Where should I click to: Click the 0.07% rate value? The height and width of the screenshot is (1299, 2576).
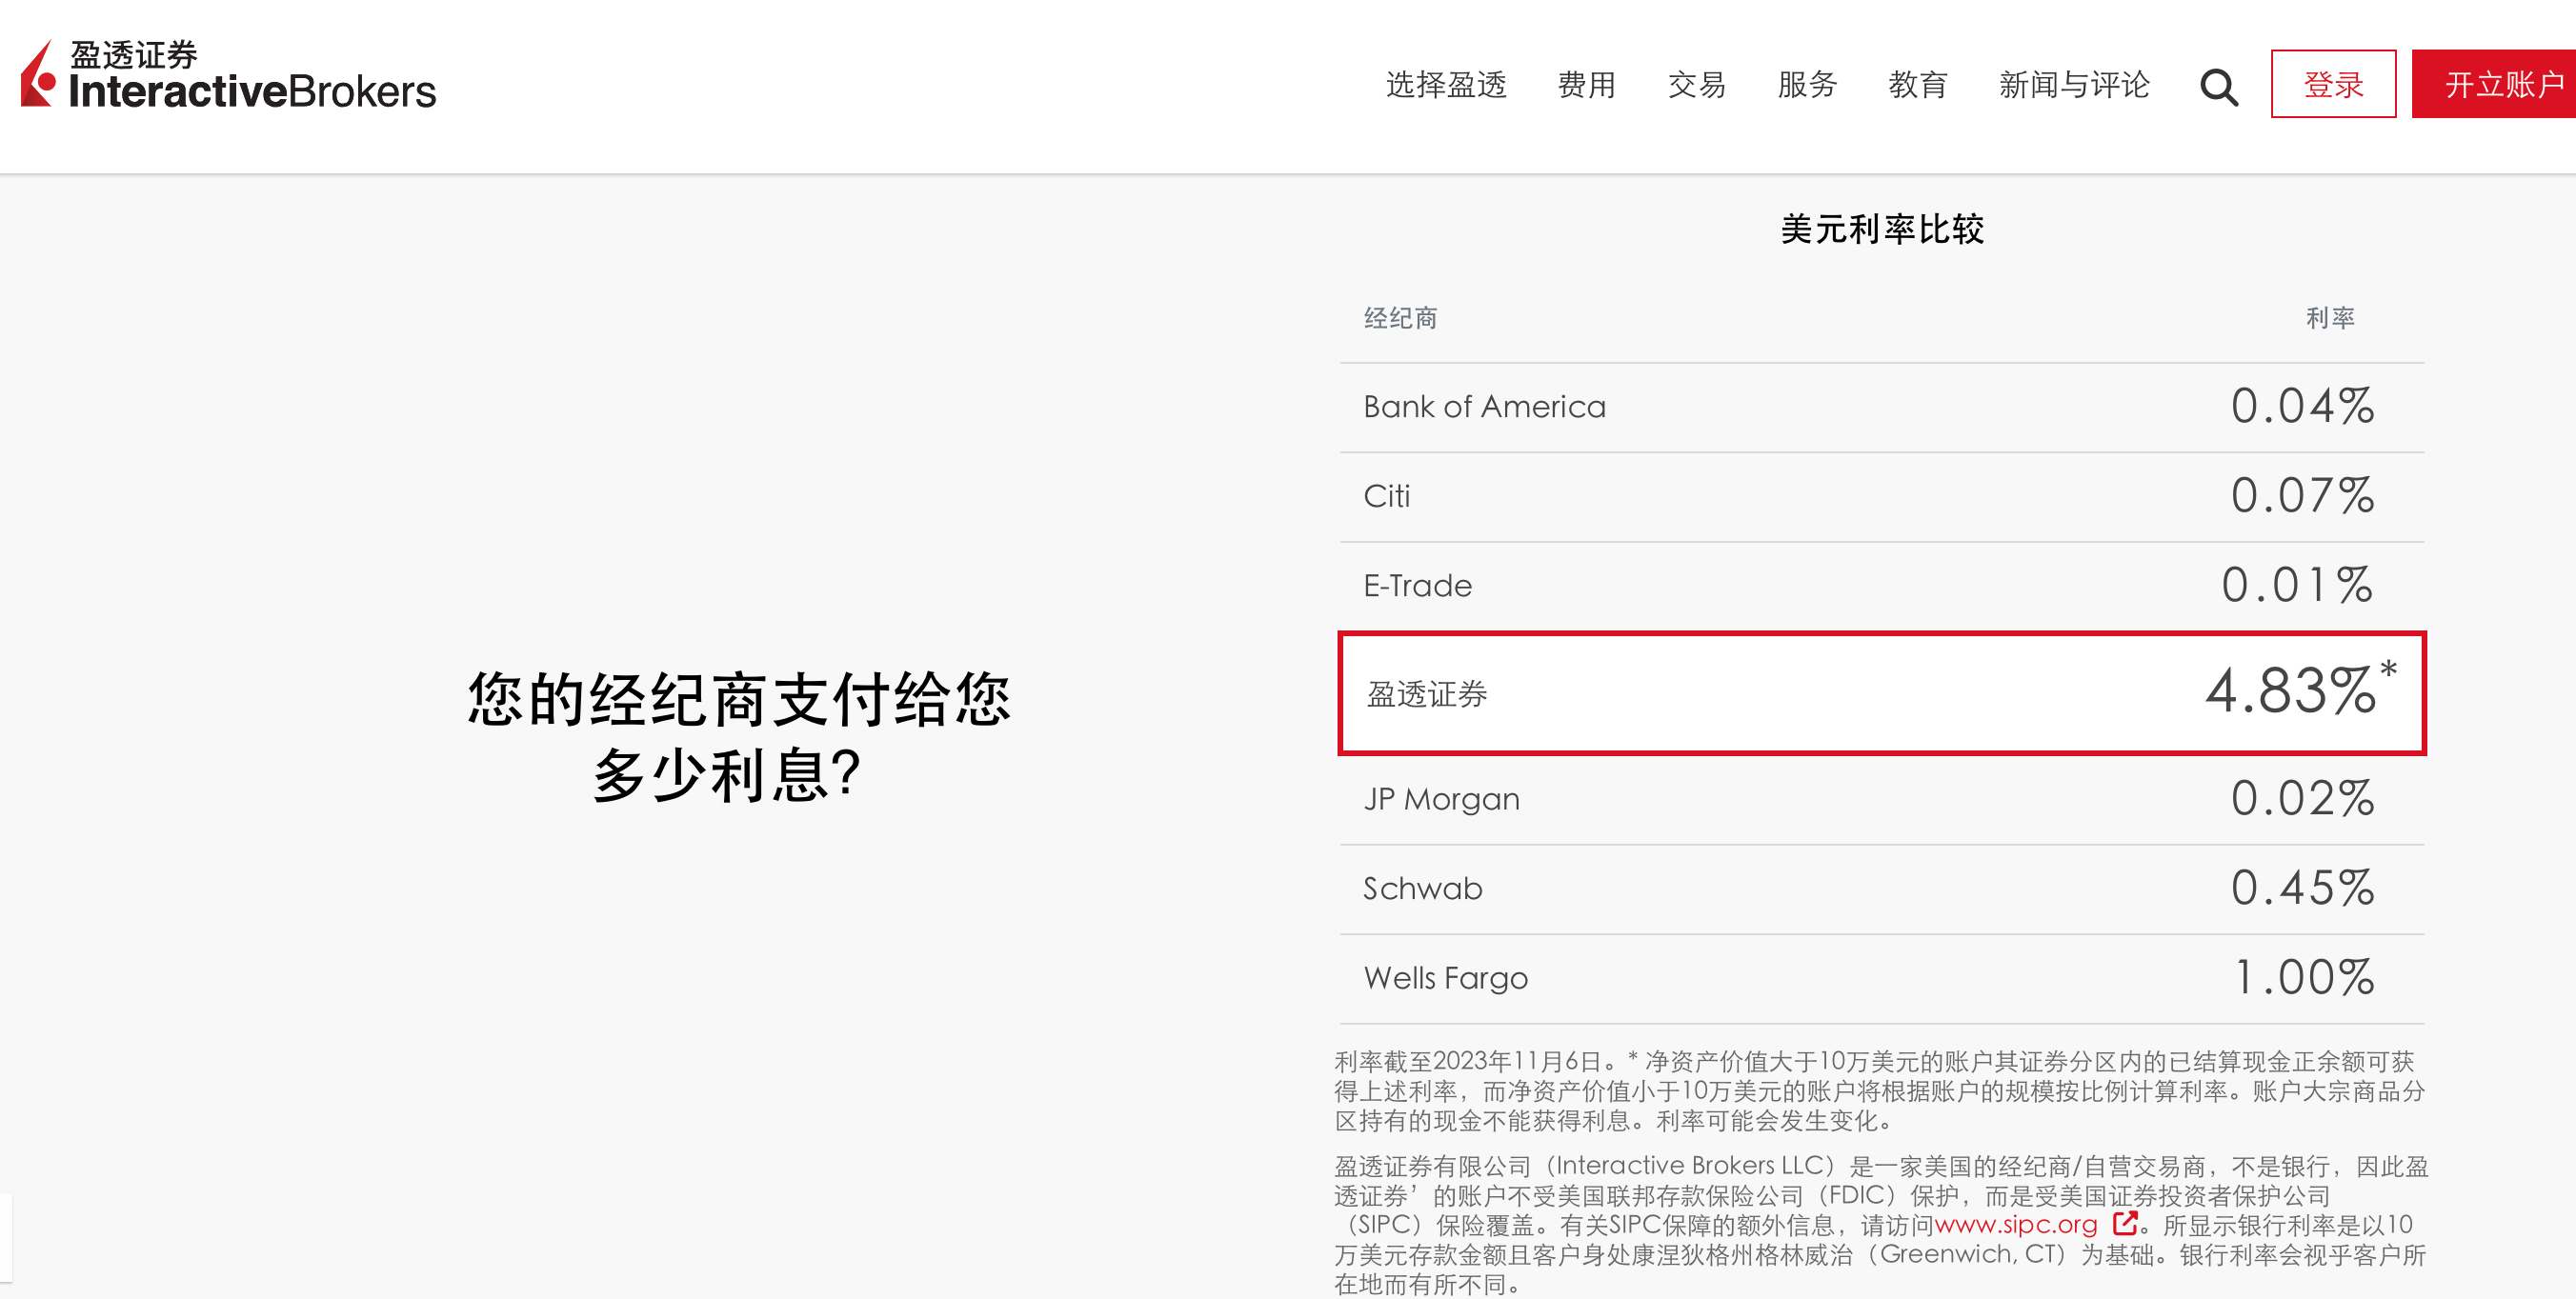tap(2302, 496)
